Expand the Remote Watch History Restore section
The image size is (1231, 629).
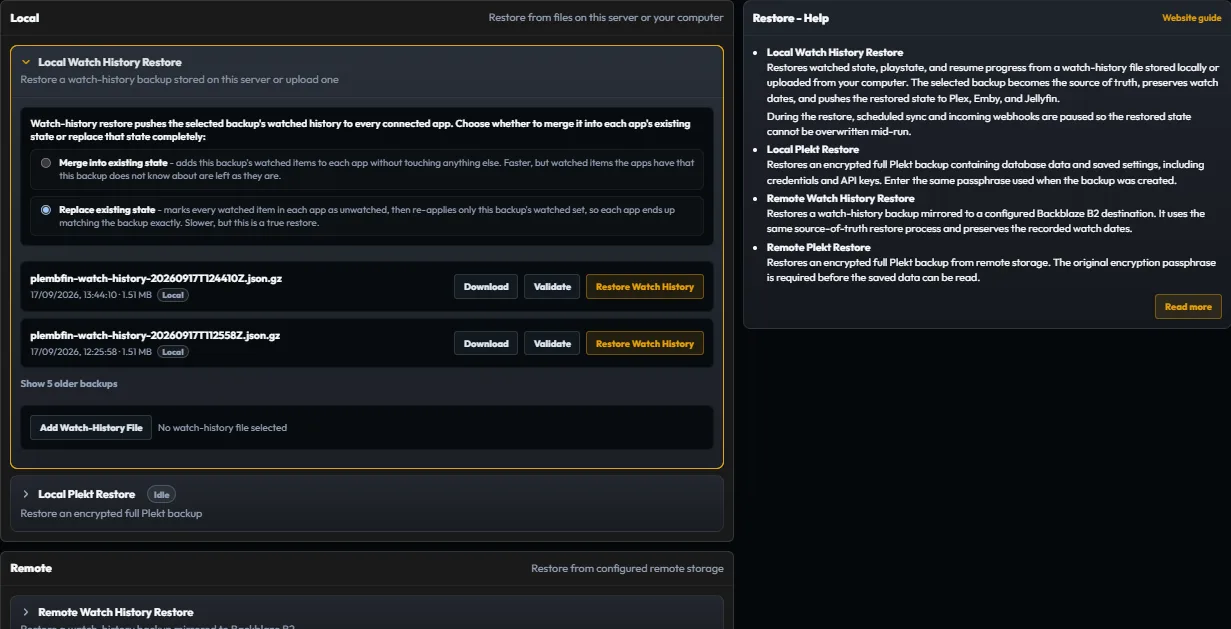tap(26, 612)
